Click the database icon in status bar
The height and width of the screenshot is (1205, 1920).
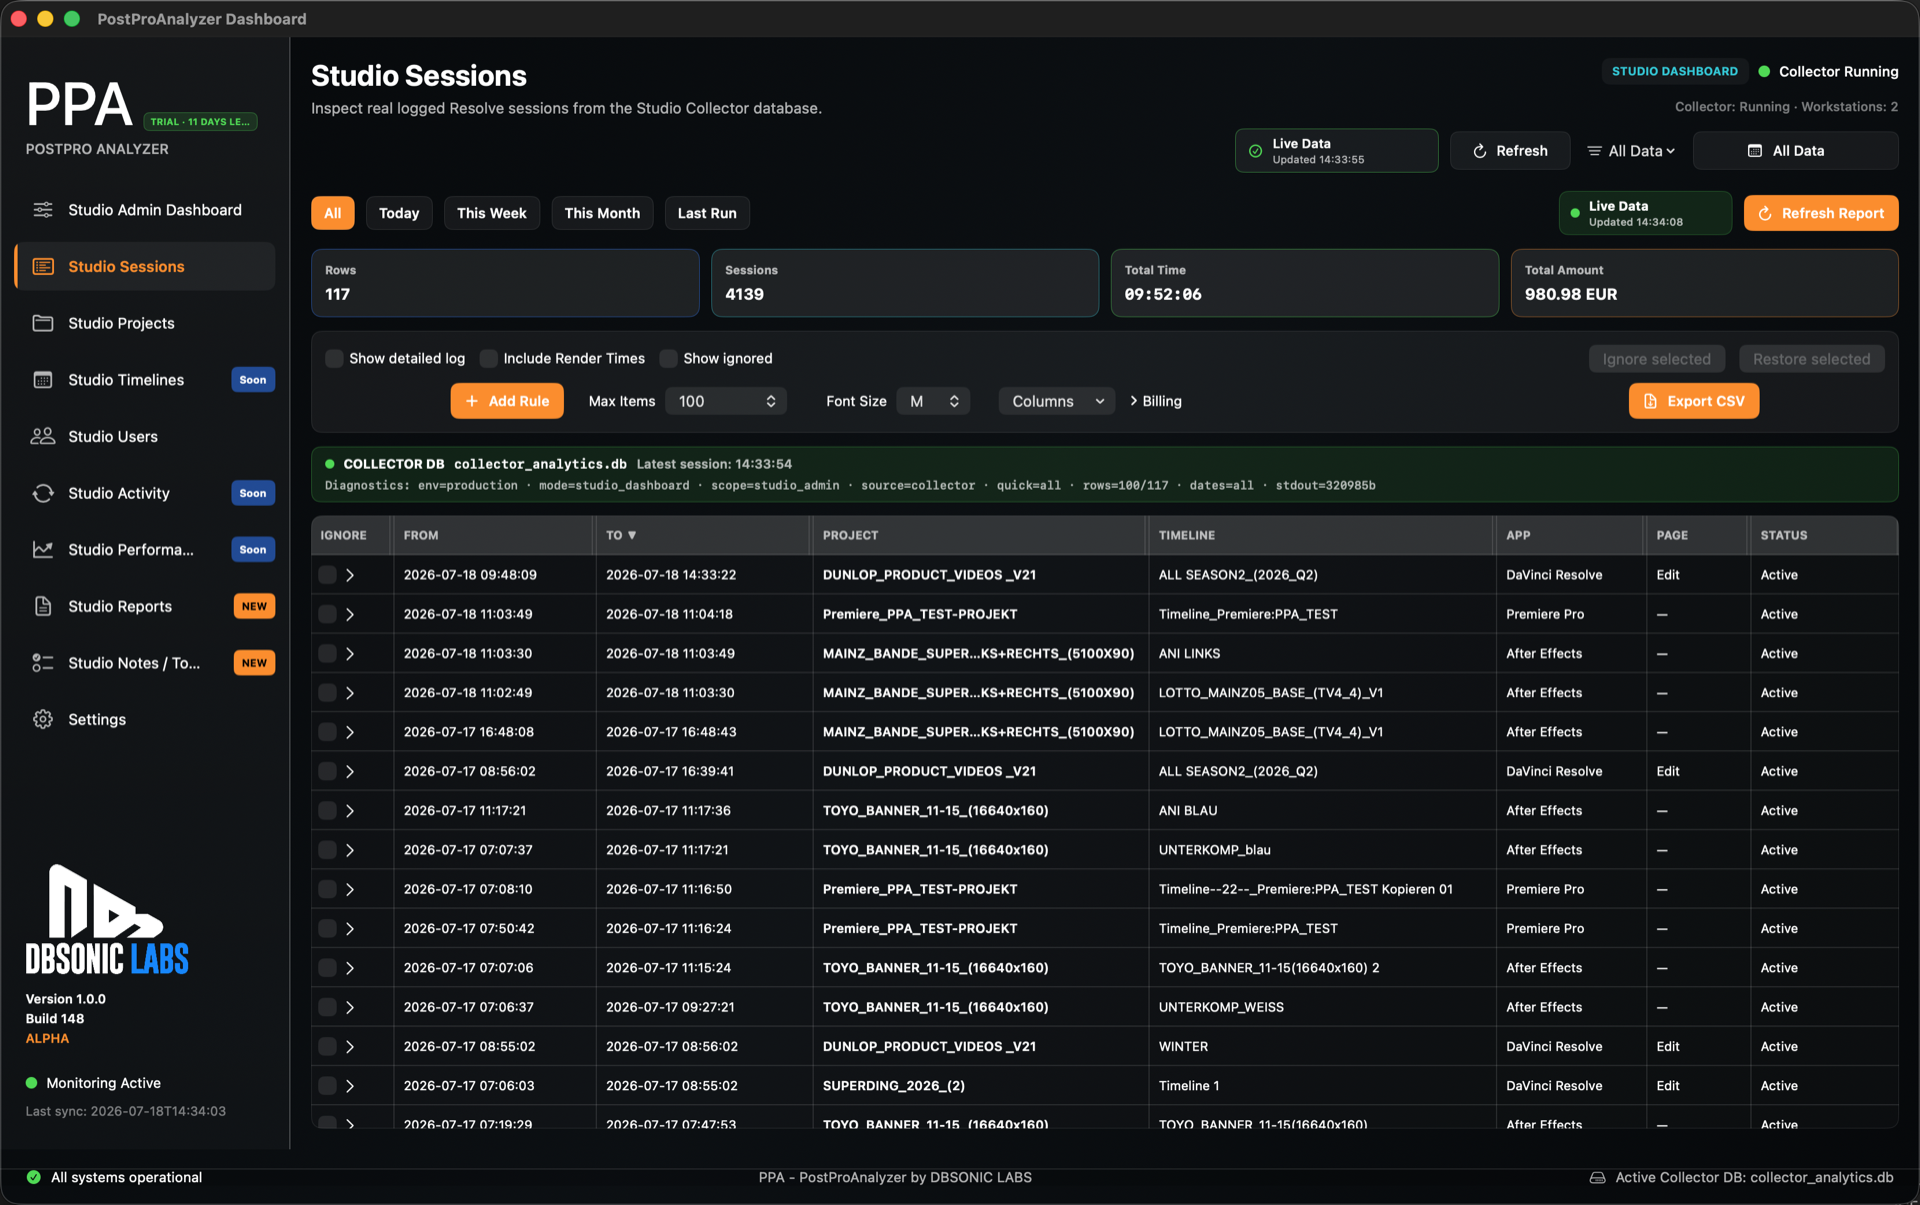coord(1597,1178)
